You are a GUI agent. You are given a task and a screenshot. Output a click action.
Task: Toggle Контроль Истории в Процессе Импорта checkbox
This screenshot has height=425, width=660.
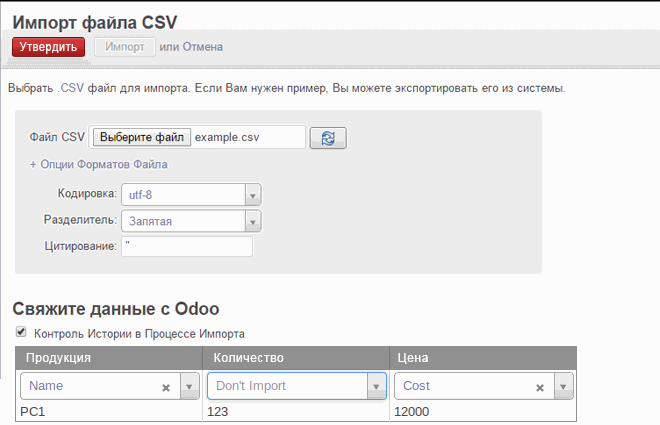point(21,332)
